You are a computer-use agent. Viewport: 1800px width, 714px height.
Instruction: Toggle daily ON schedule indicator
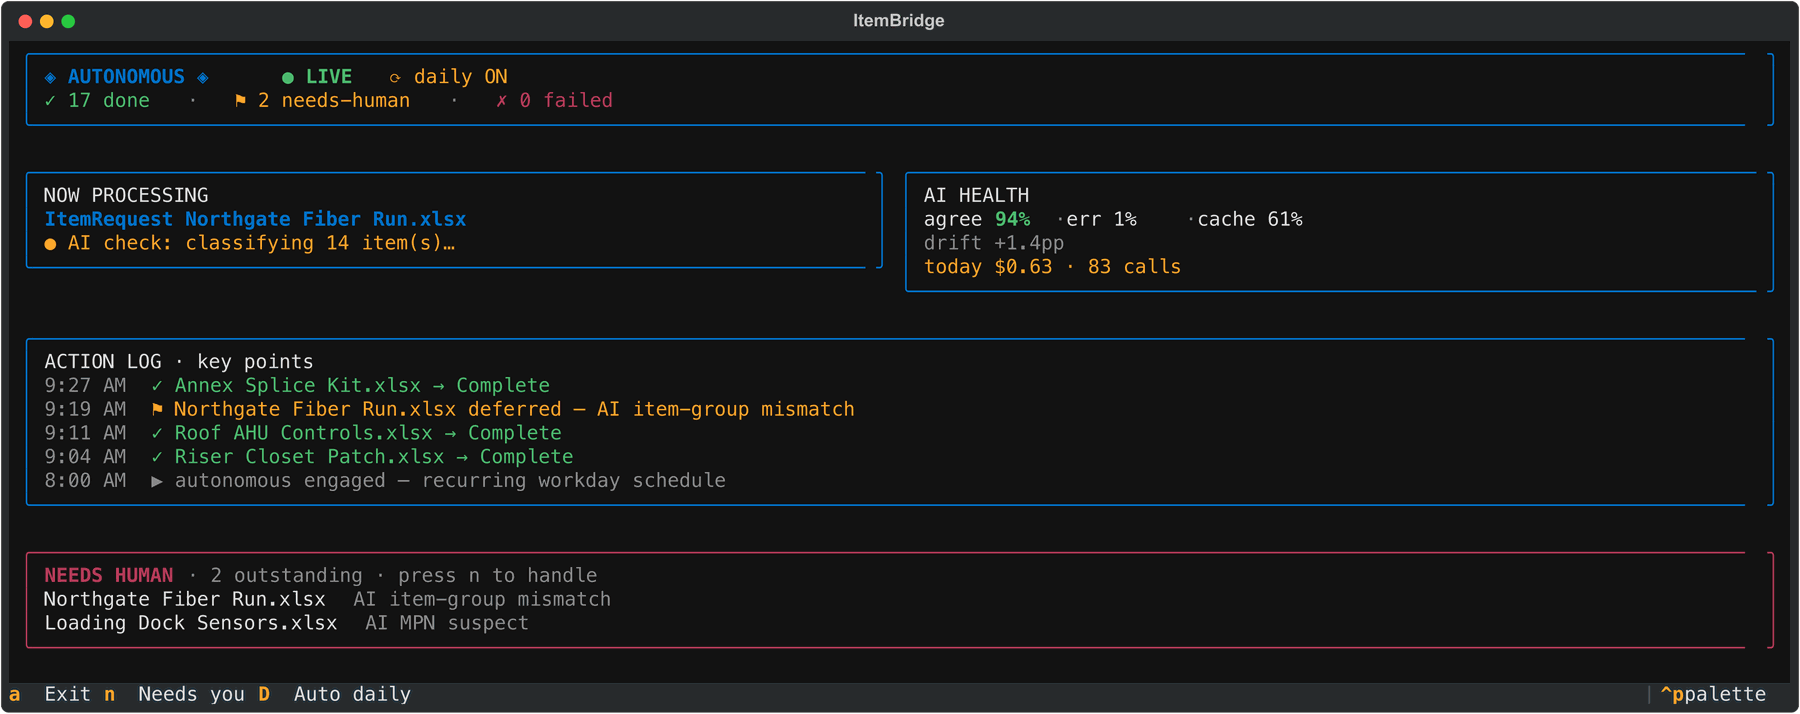(460, 77)
